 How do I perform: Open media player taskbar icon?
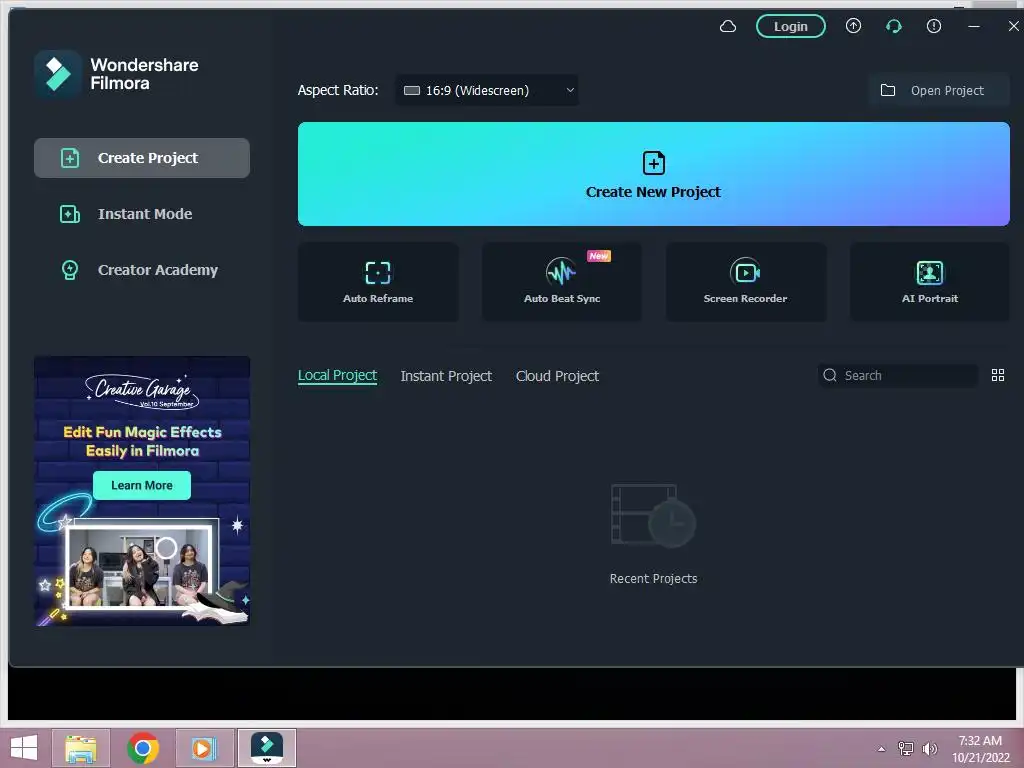pos(204,748)
